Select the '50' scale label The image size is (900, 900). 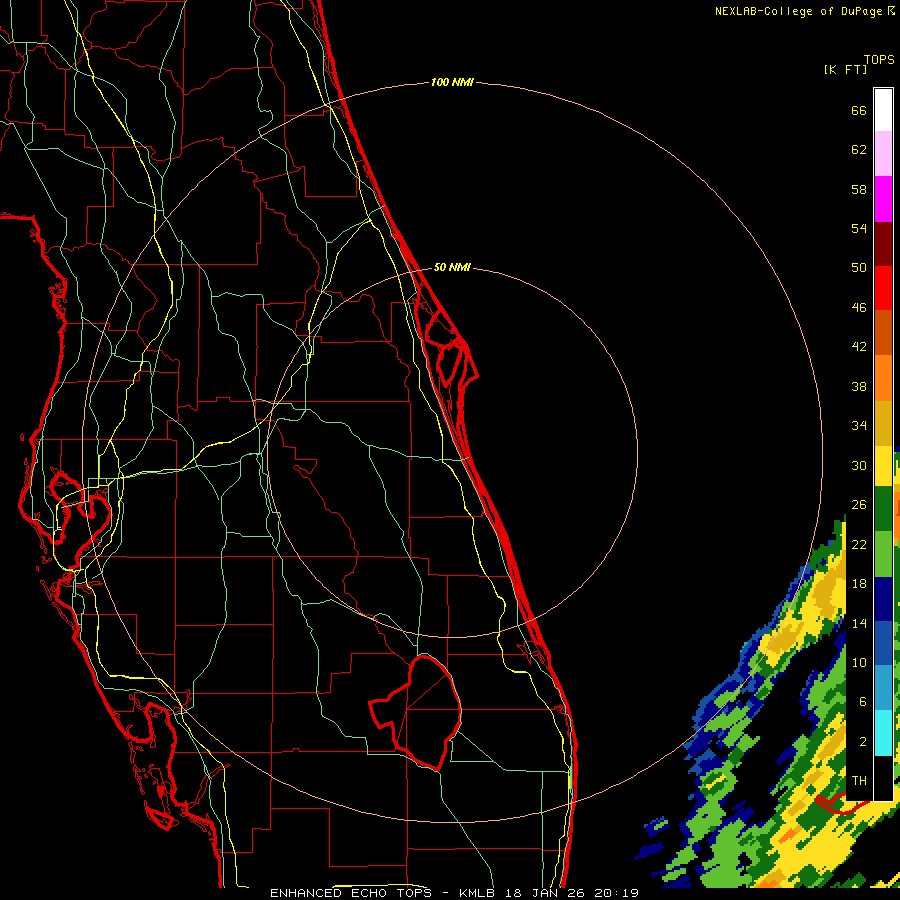[859, 268]
